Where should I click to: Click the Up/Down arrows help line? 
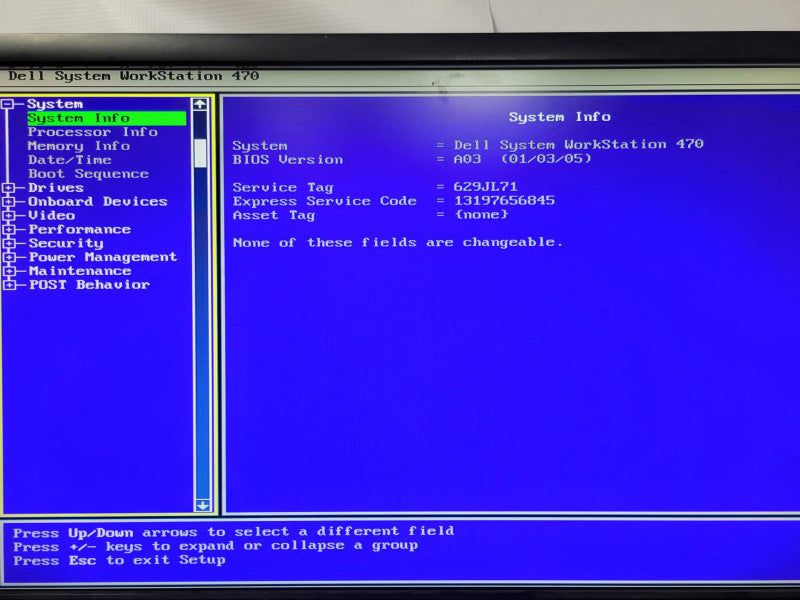tap(234, 532)
